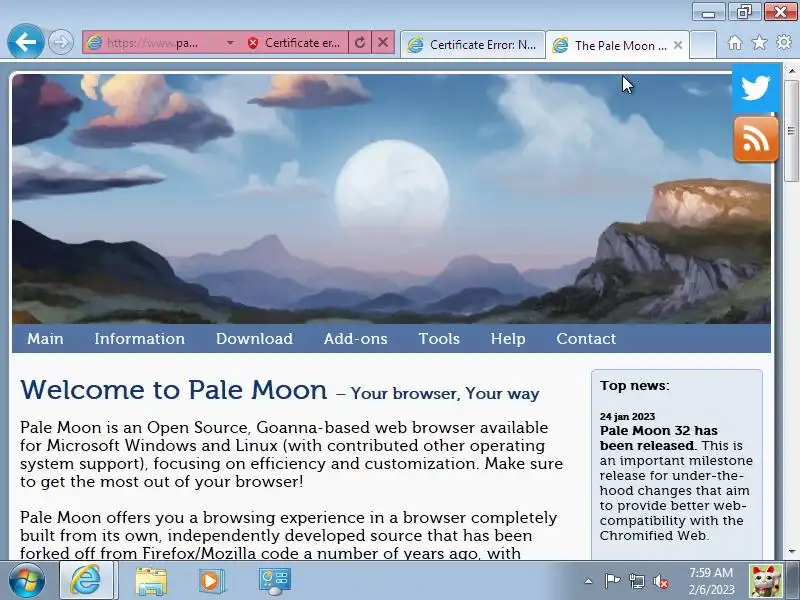Click the '24 jan 2023' news date
This screenshot has height=600, width=800.
point(627,416)
